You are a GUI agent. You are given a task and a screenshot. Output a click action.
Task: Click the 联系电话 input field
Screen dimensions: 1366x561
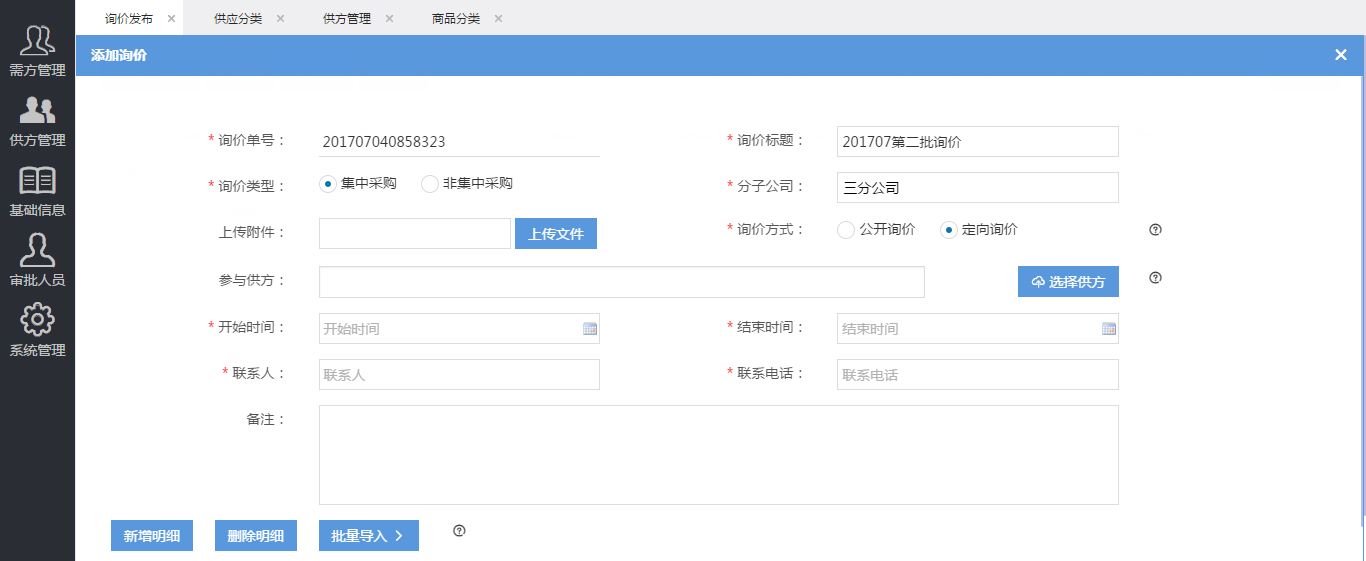pos(977,375)
